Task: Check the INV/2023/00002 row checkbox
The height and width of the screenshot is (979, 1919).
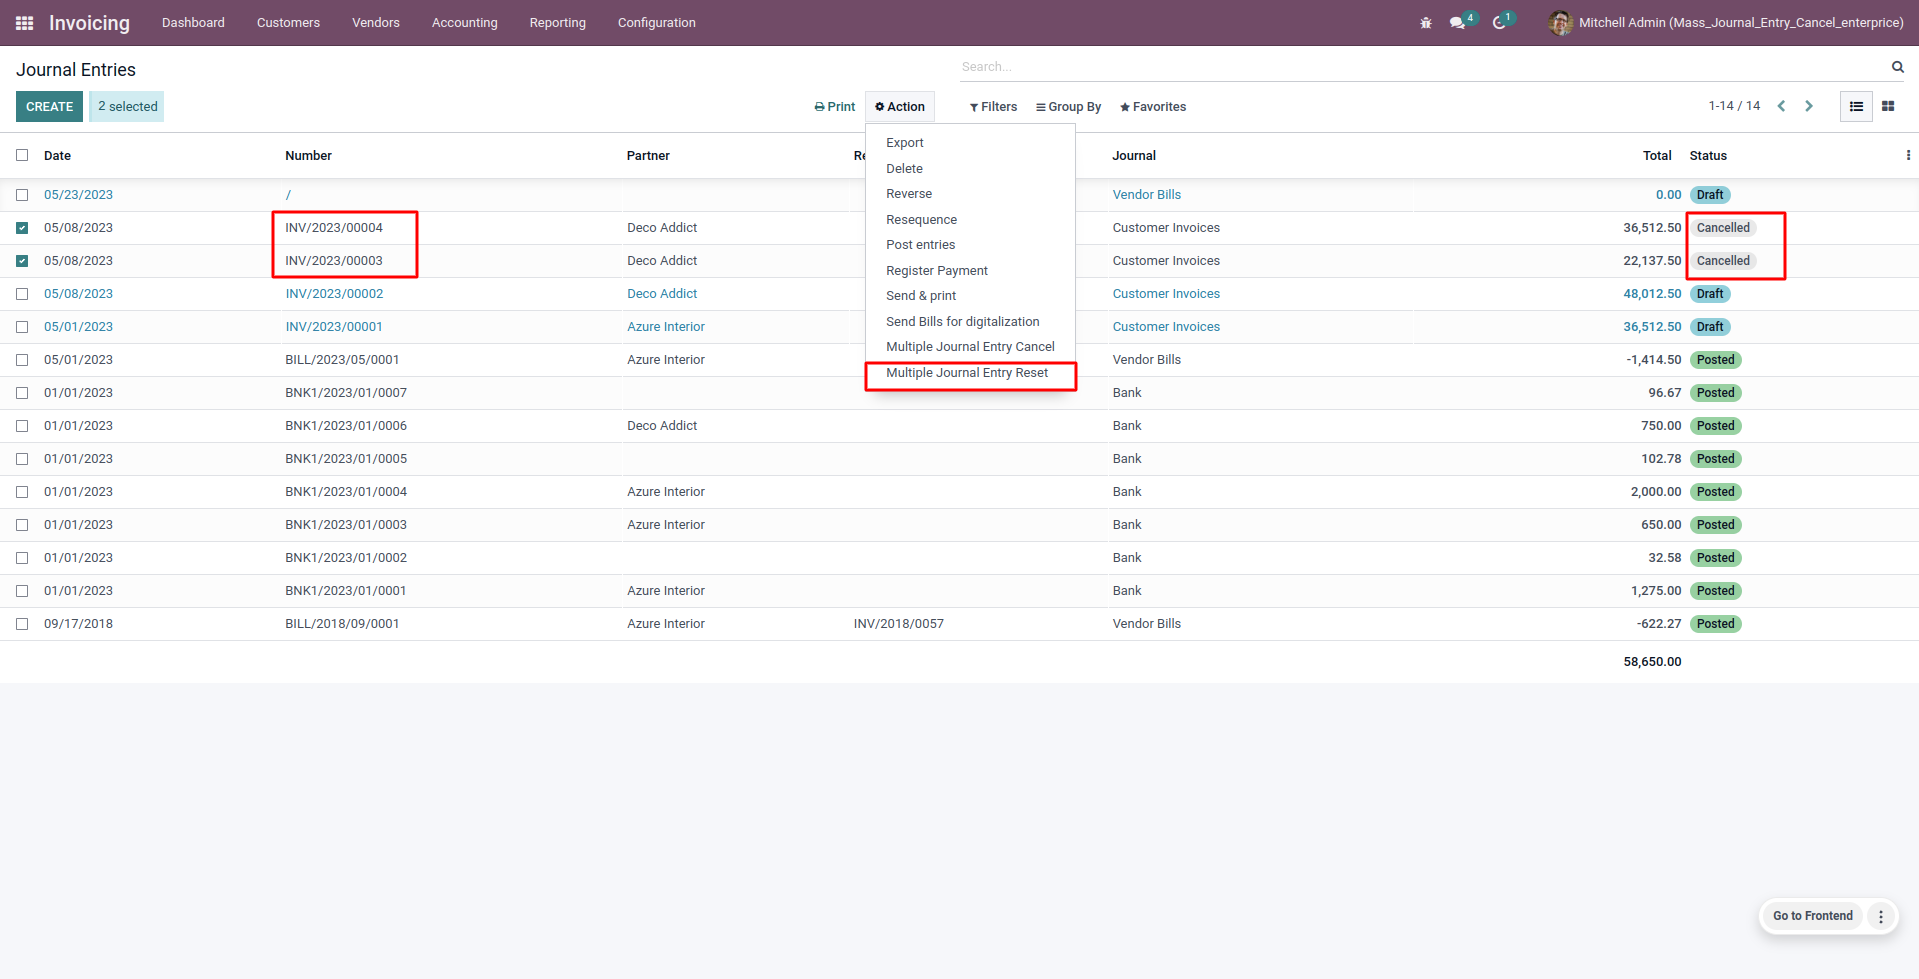Action: 22,294
